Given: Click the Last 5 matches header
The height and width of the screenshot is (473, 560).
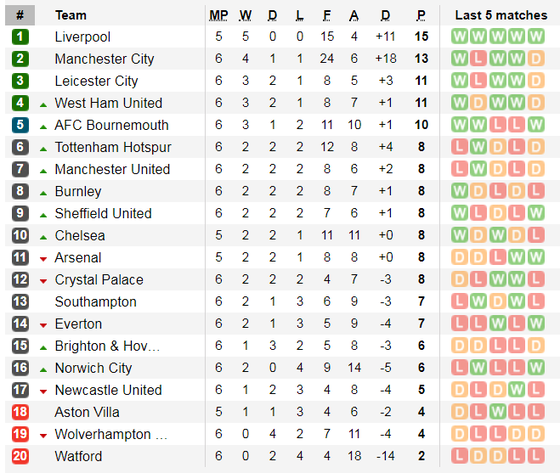Looking at the screenshot, I should (x=501, y=15).
